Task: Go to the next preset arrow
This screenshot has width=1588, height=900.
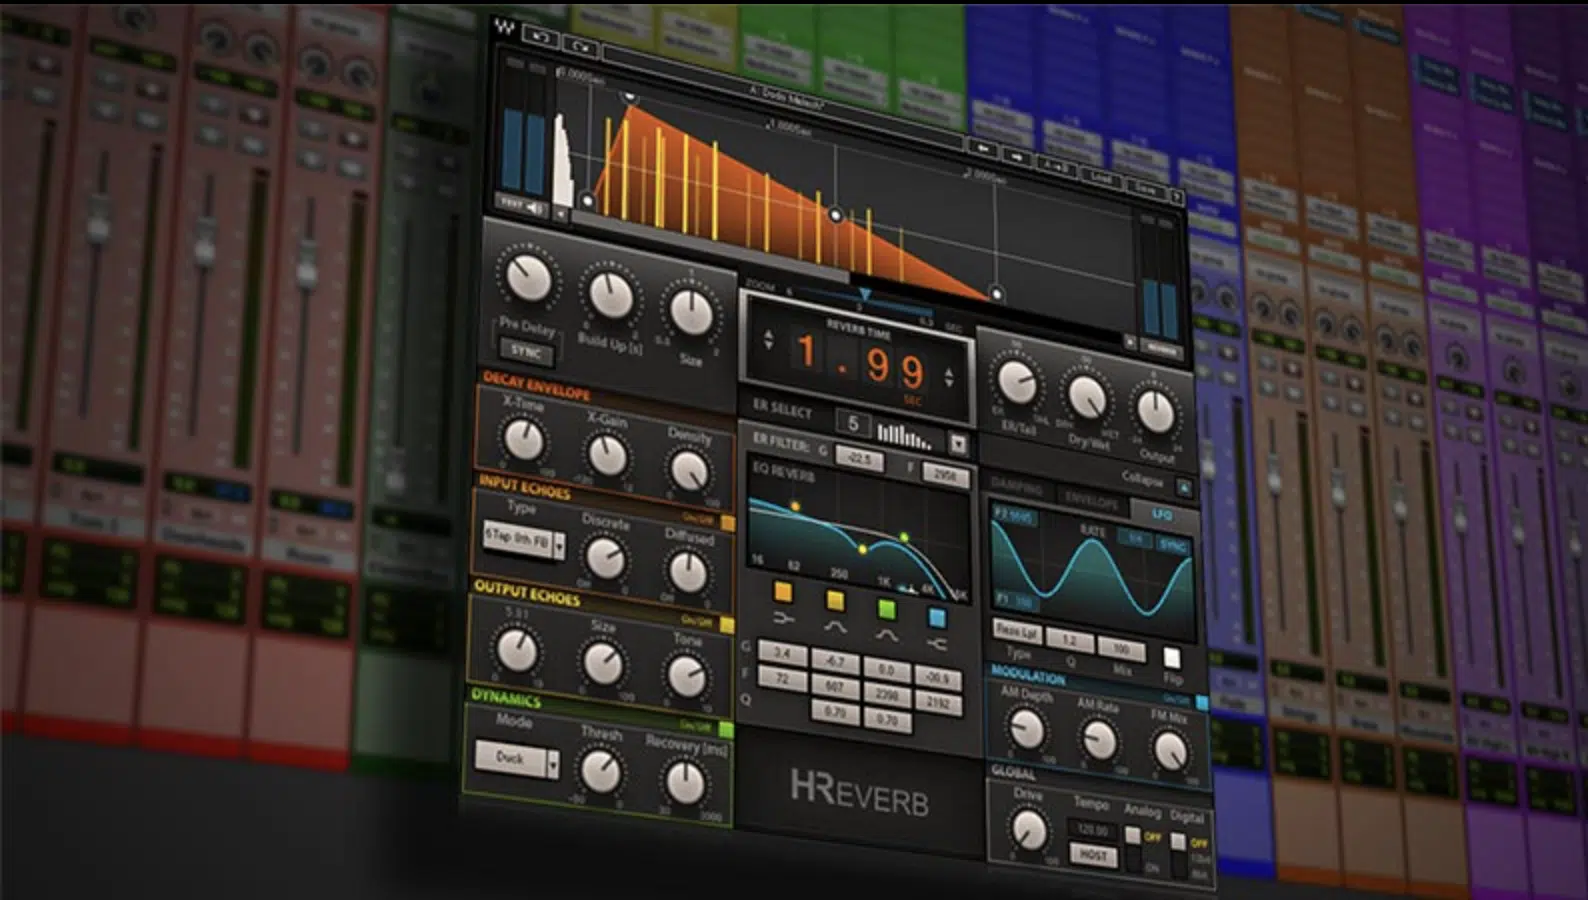Action: click(1018, 157)
